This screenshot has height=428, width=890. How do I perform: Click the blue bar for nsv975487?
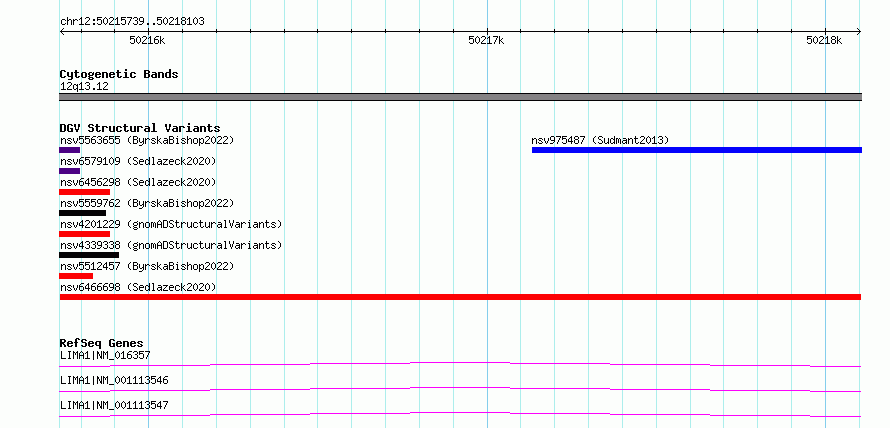click(697, 150)
